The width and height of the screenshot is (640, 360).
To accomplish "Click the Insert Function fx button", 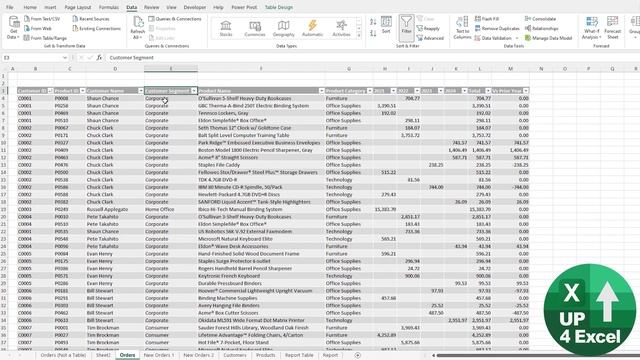I will pos(99,58).
